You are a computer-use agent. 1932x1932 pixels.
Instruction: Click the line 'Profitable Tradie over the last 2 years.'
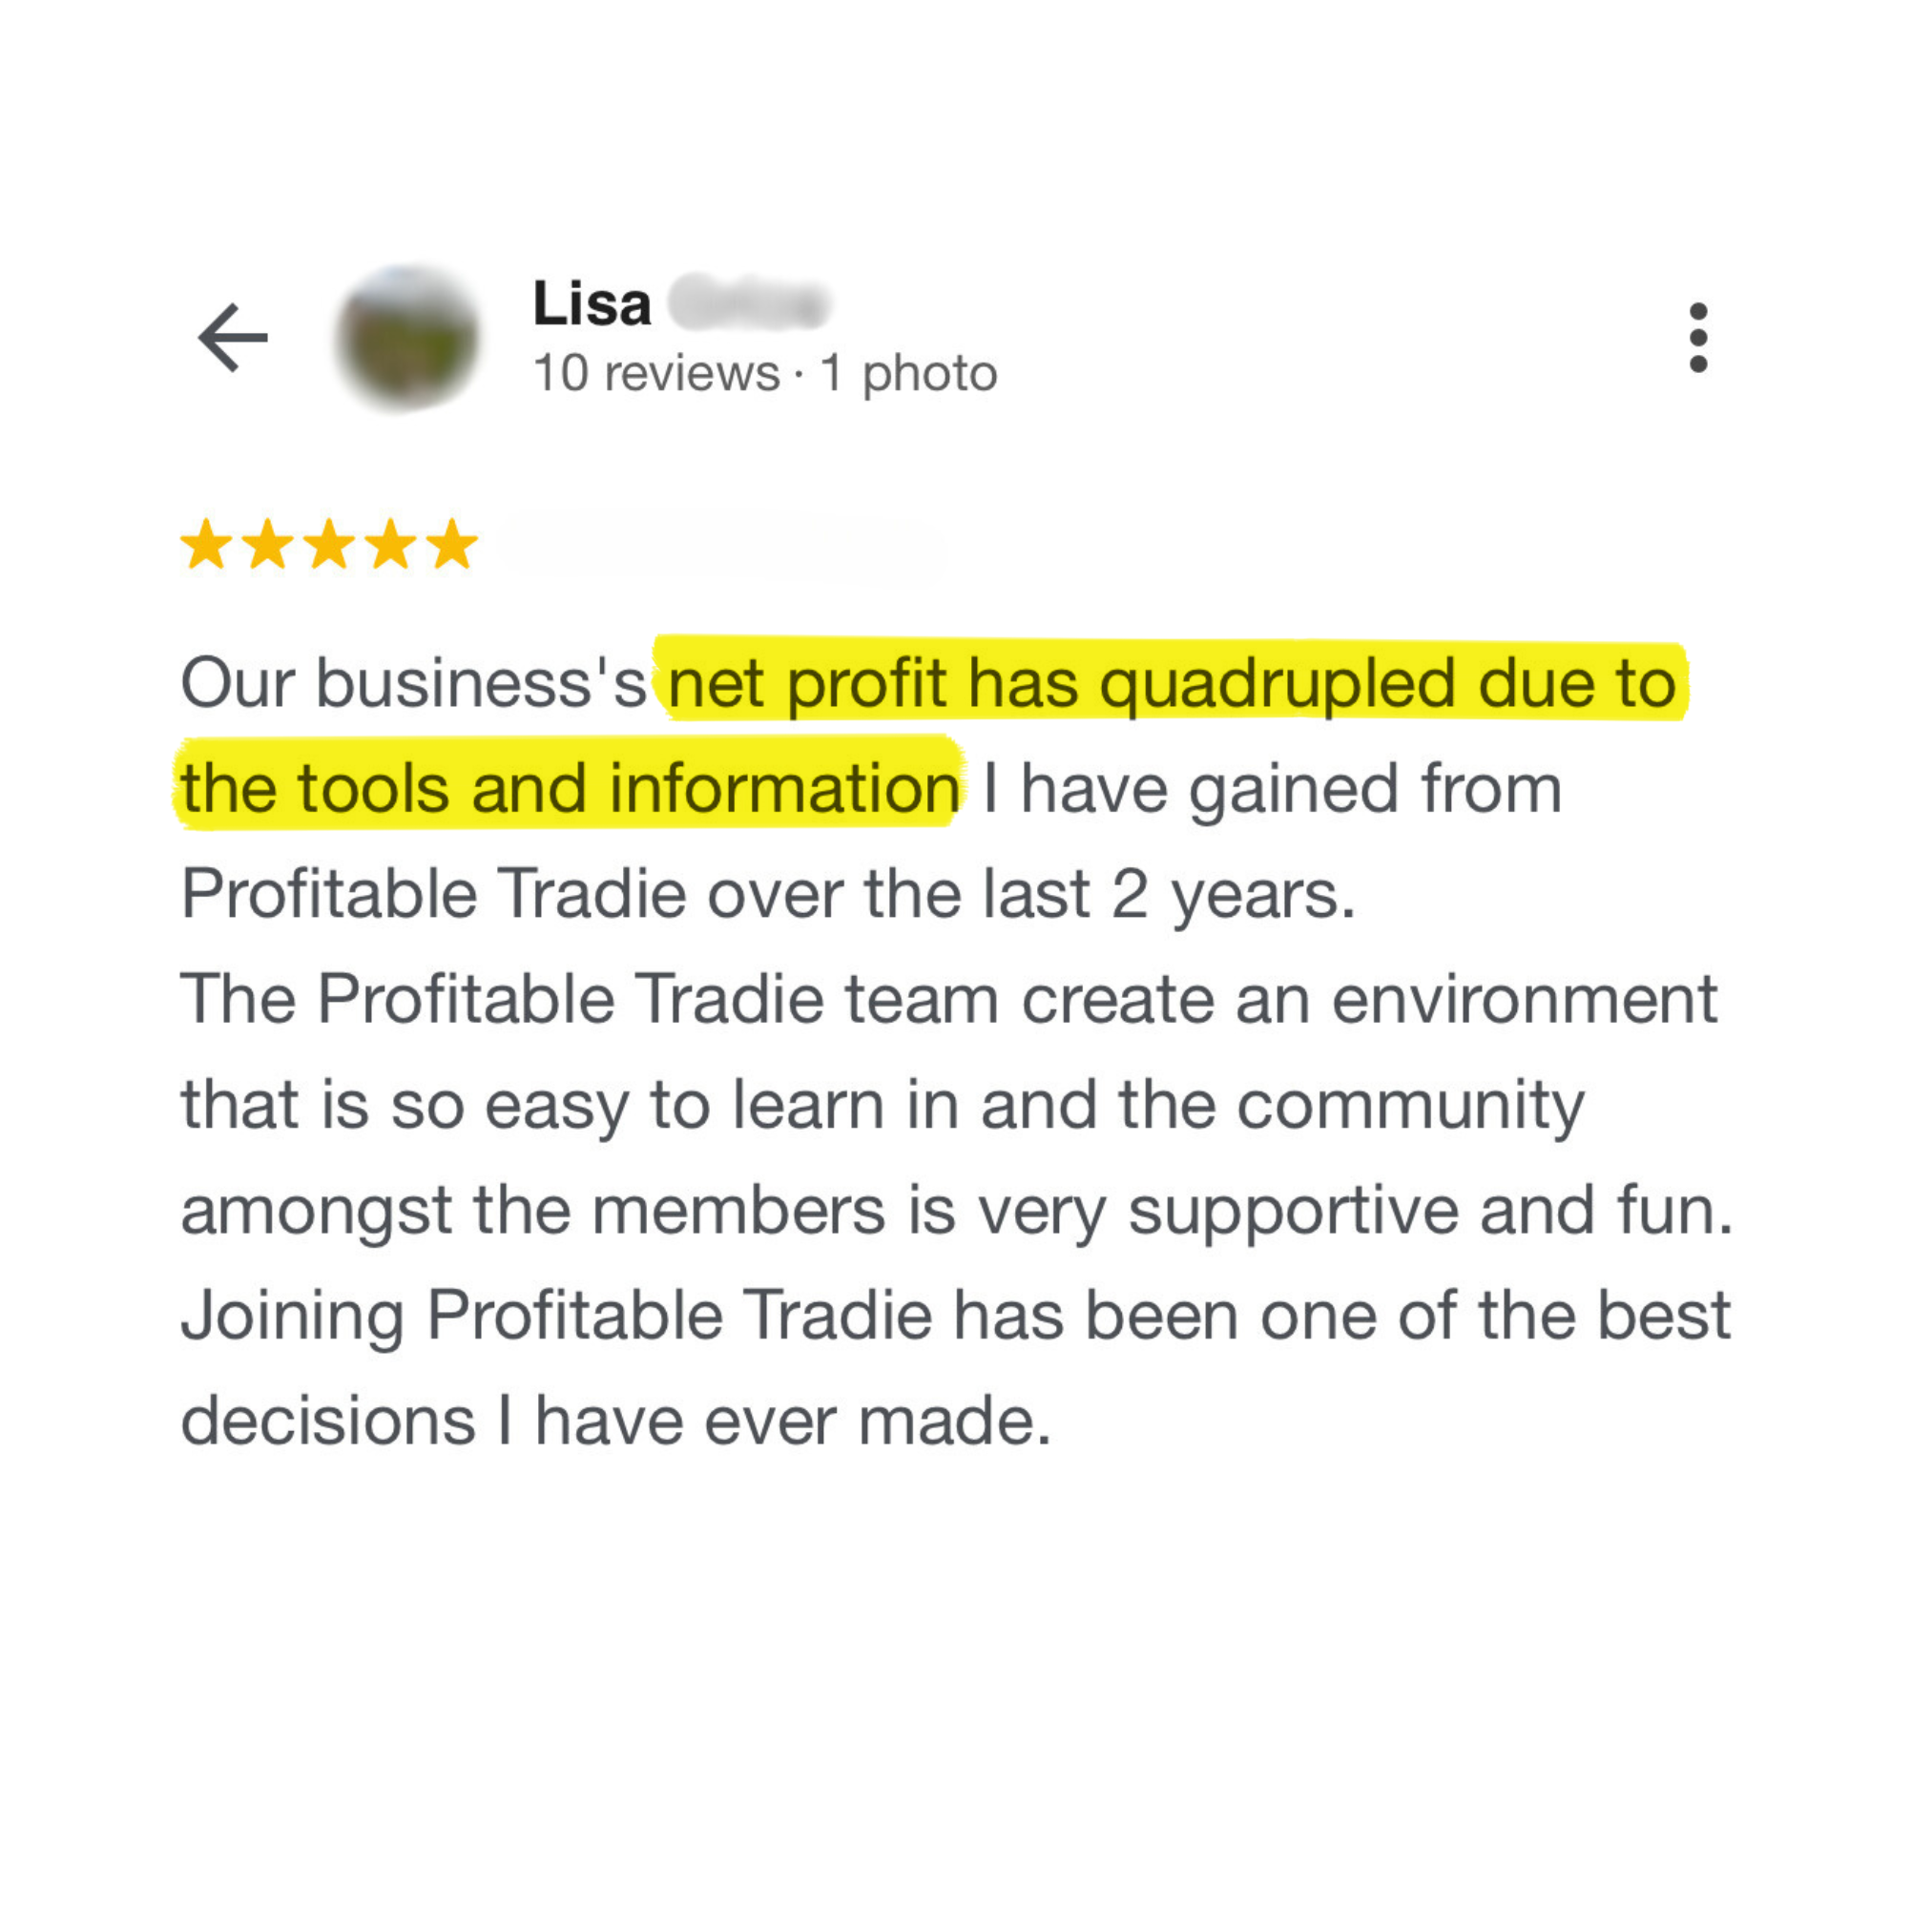768,894
